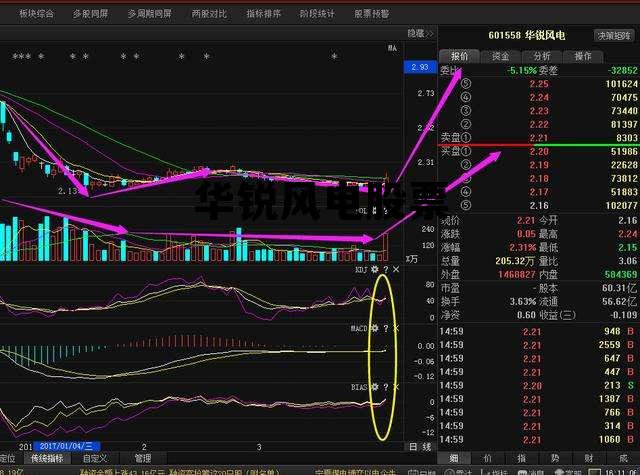Close the KDJ indicator panel

(x=396, y=270)
